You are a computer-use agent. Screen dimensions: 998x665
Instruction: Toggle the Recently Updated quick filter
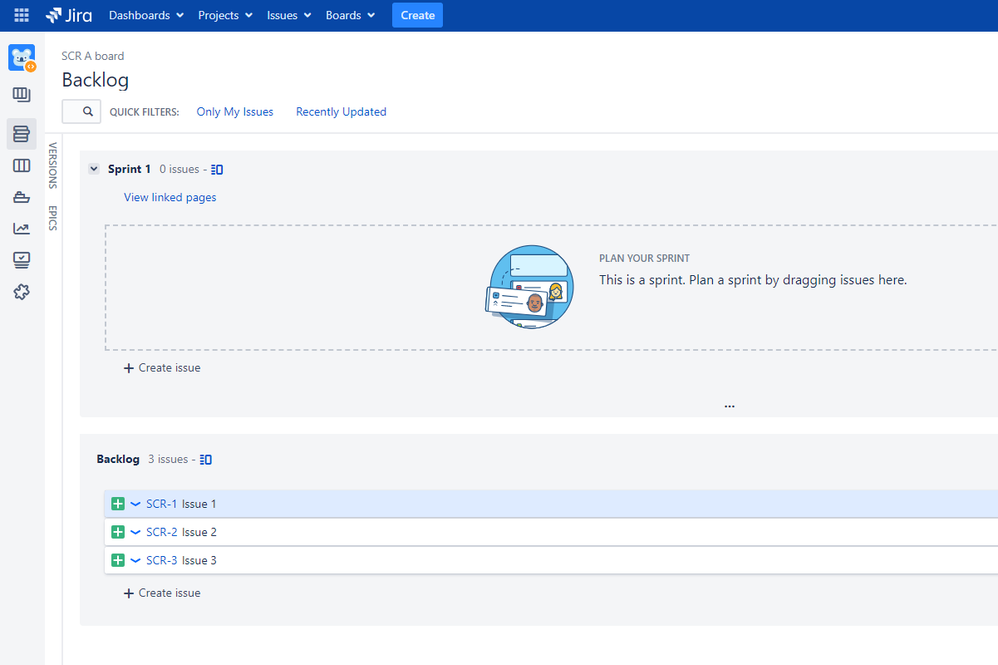(341, 112)
